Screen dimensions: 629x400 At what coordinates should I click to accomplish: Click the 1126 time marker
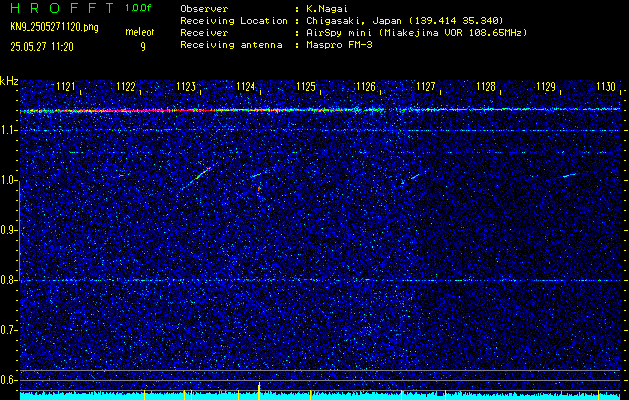(366, 86)
